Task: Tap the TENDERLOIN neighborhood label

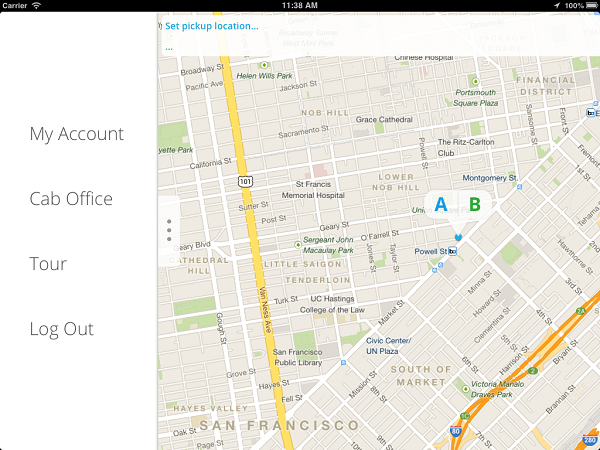Action: [318, 280]
